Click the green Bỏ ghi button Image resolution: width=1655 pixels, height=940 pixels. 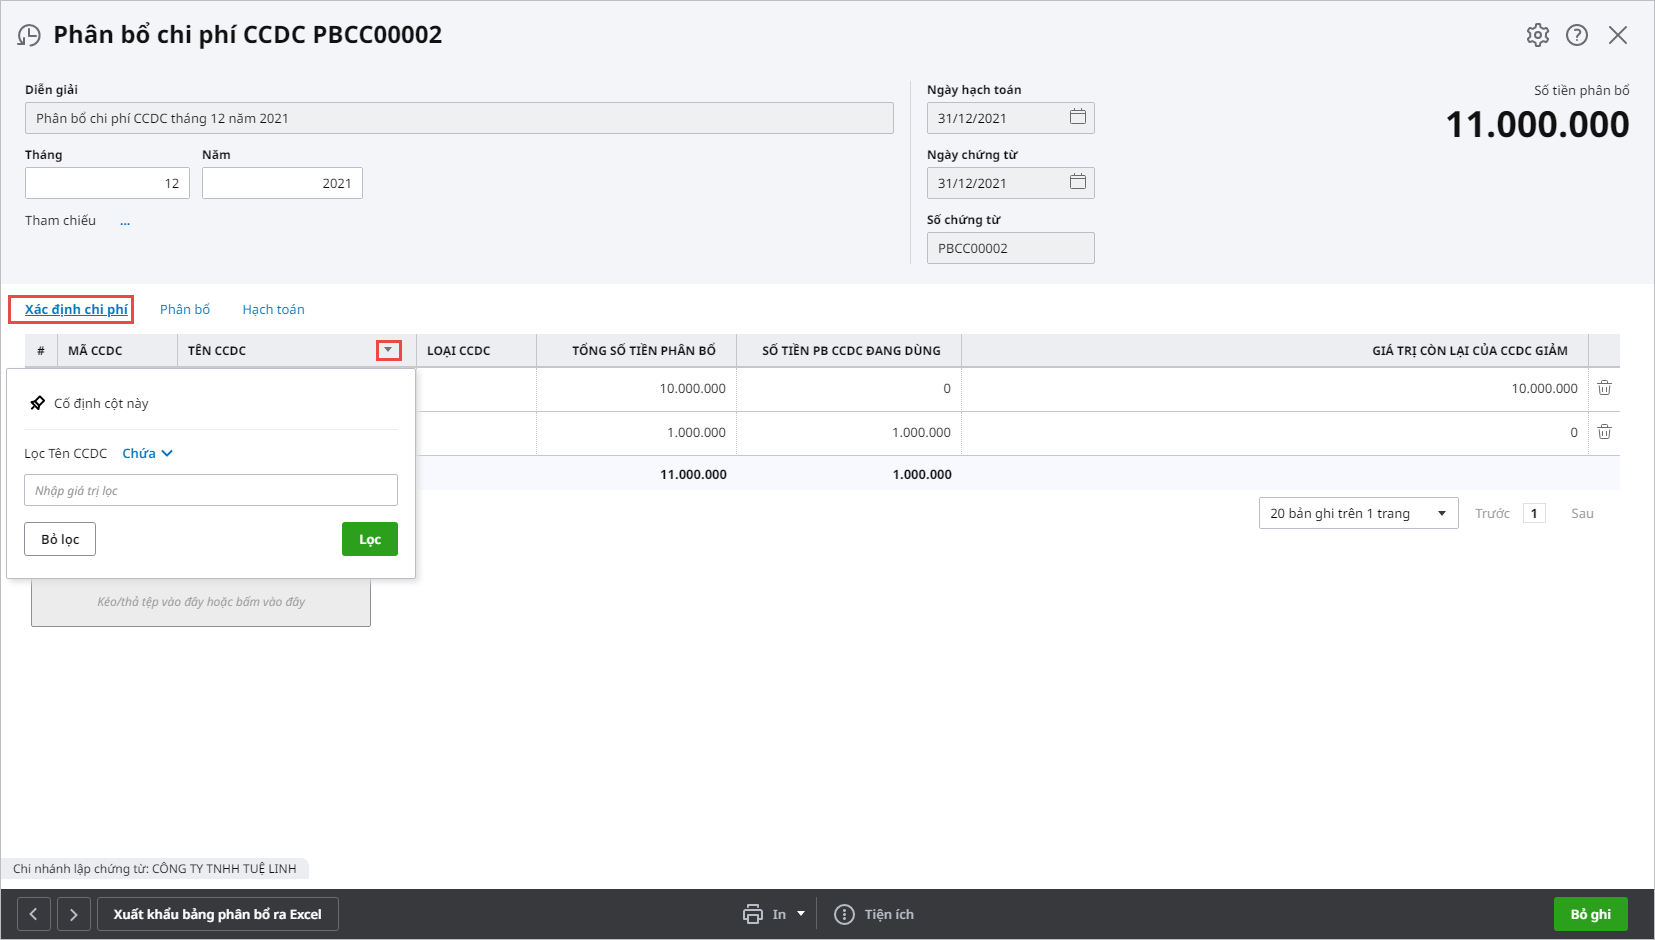(x=1589, y=914)
